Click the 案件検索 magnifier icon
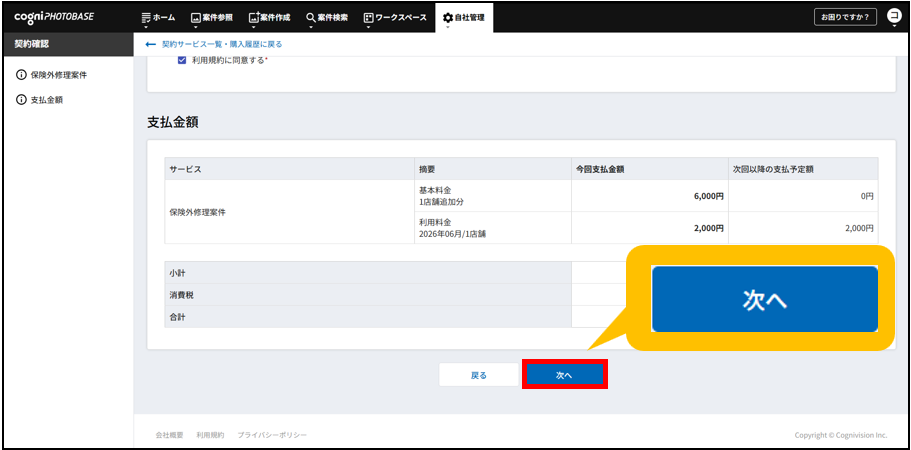 [311, 18]
